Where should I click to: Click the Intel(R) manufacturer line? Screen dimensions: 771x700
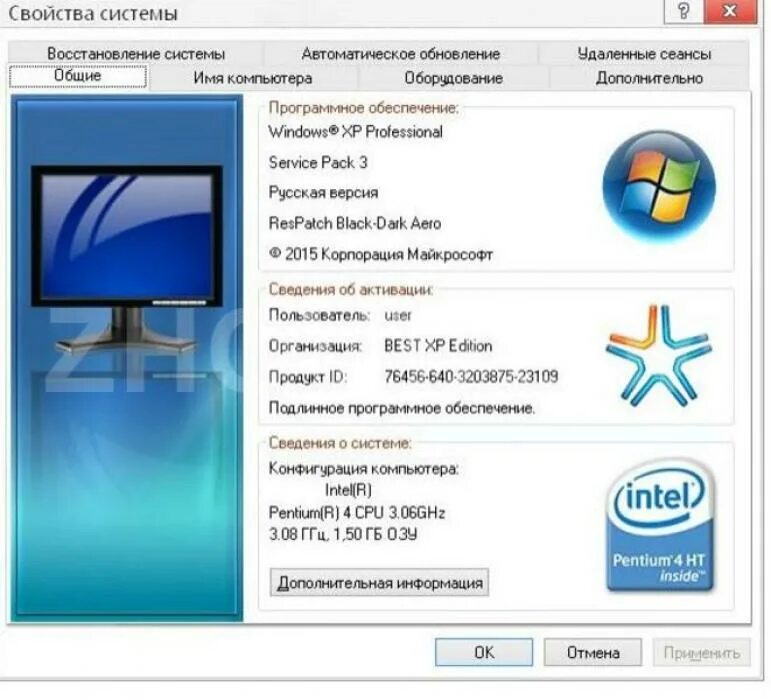348,490
